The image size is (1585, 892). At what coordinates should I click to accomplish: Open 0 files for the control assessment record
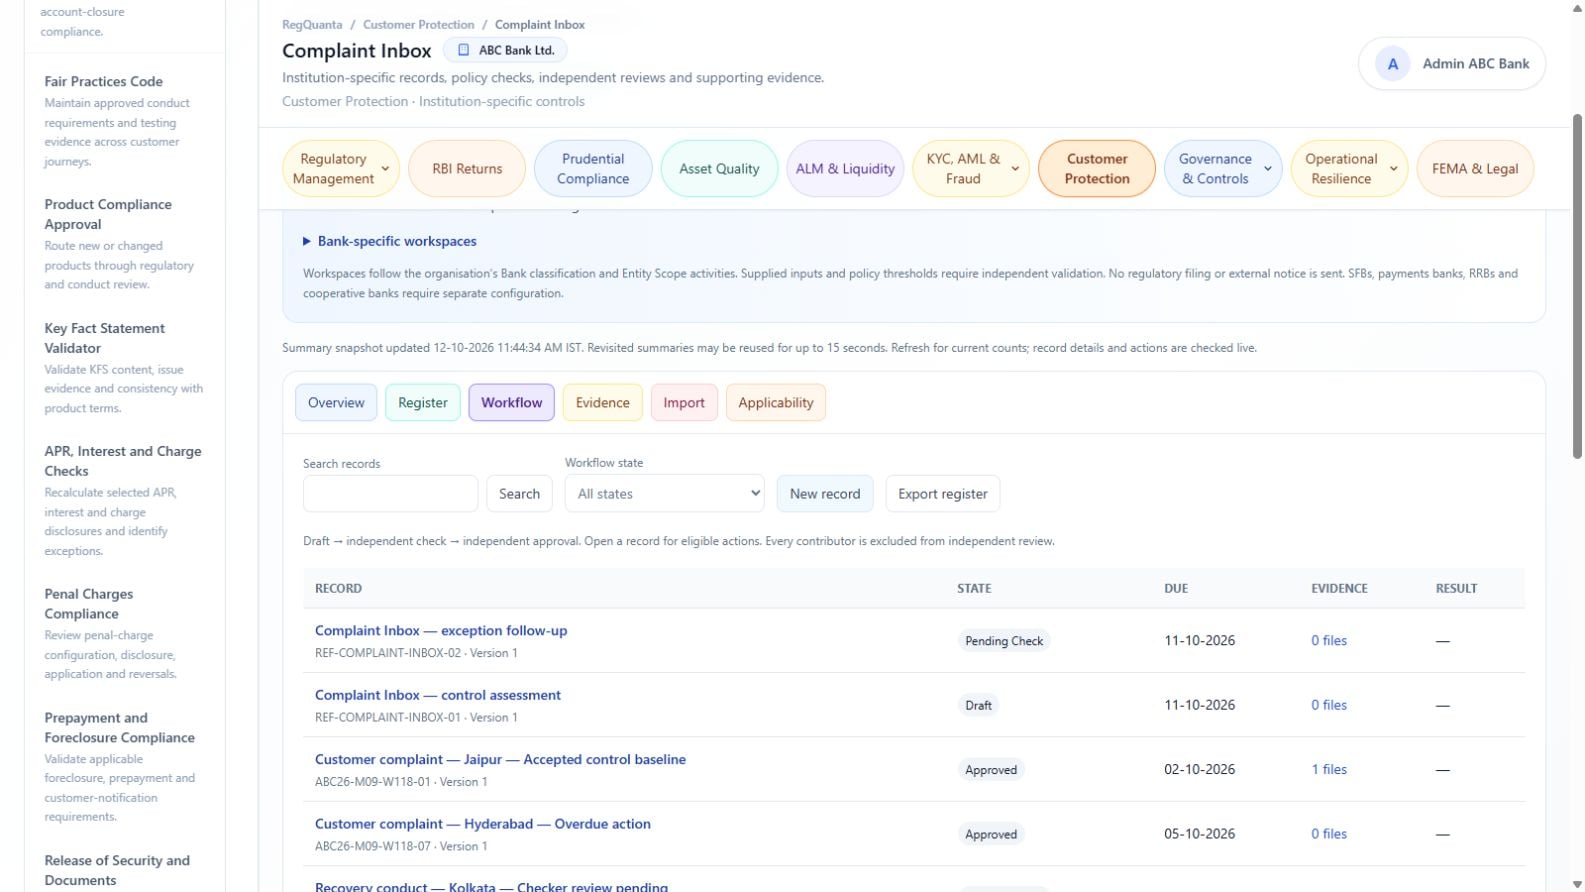[1329, 705]
